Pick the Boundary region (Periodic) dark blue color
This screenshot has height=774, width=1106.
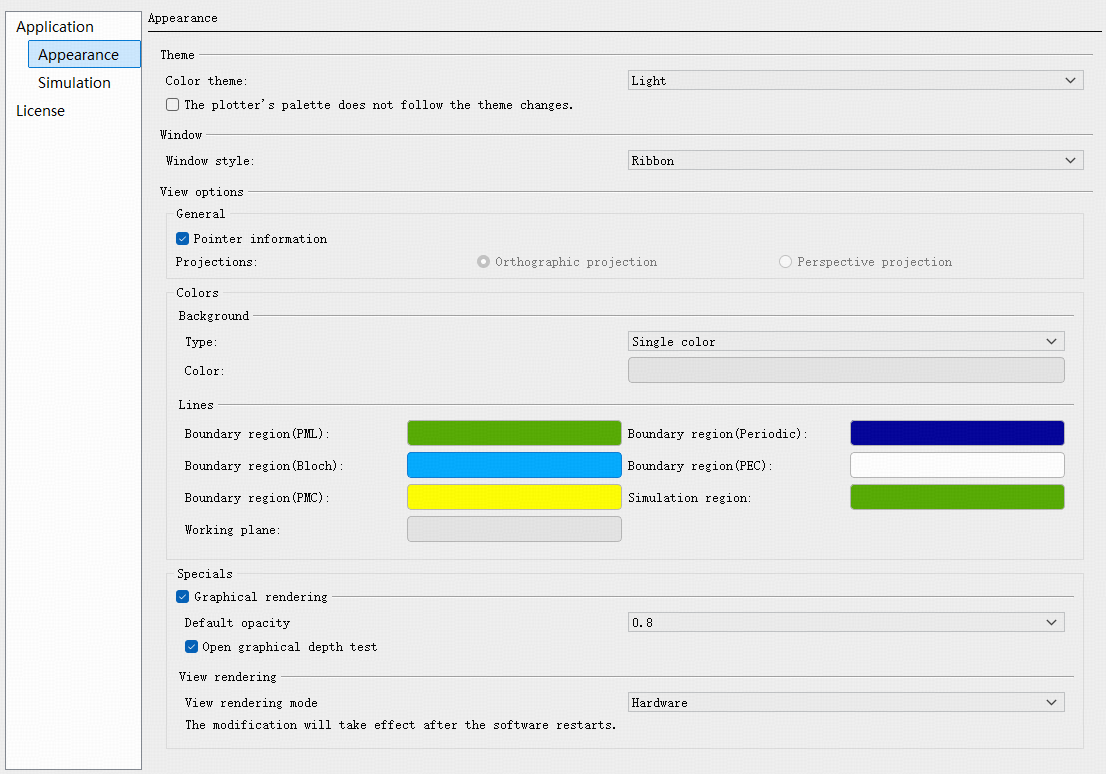[x=957, y=433]
